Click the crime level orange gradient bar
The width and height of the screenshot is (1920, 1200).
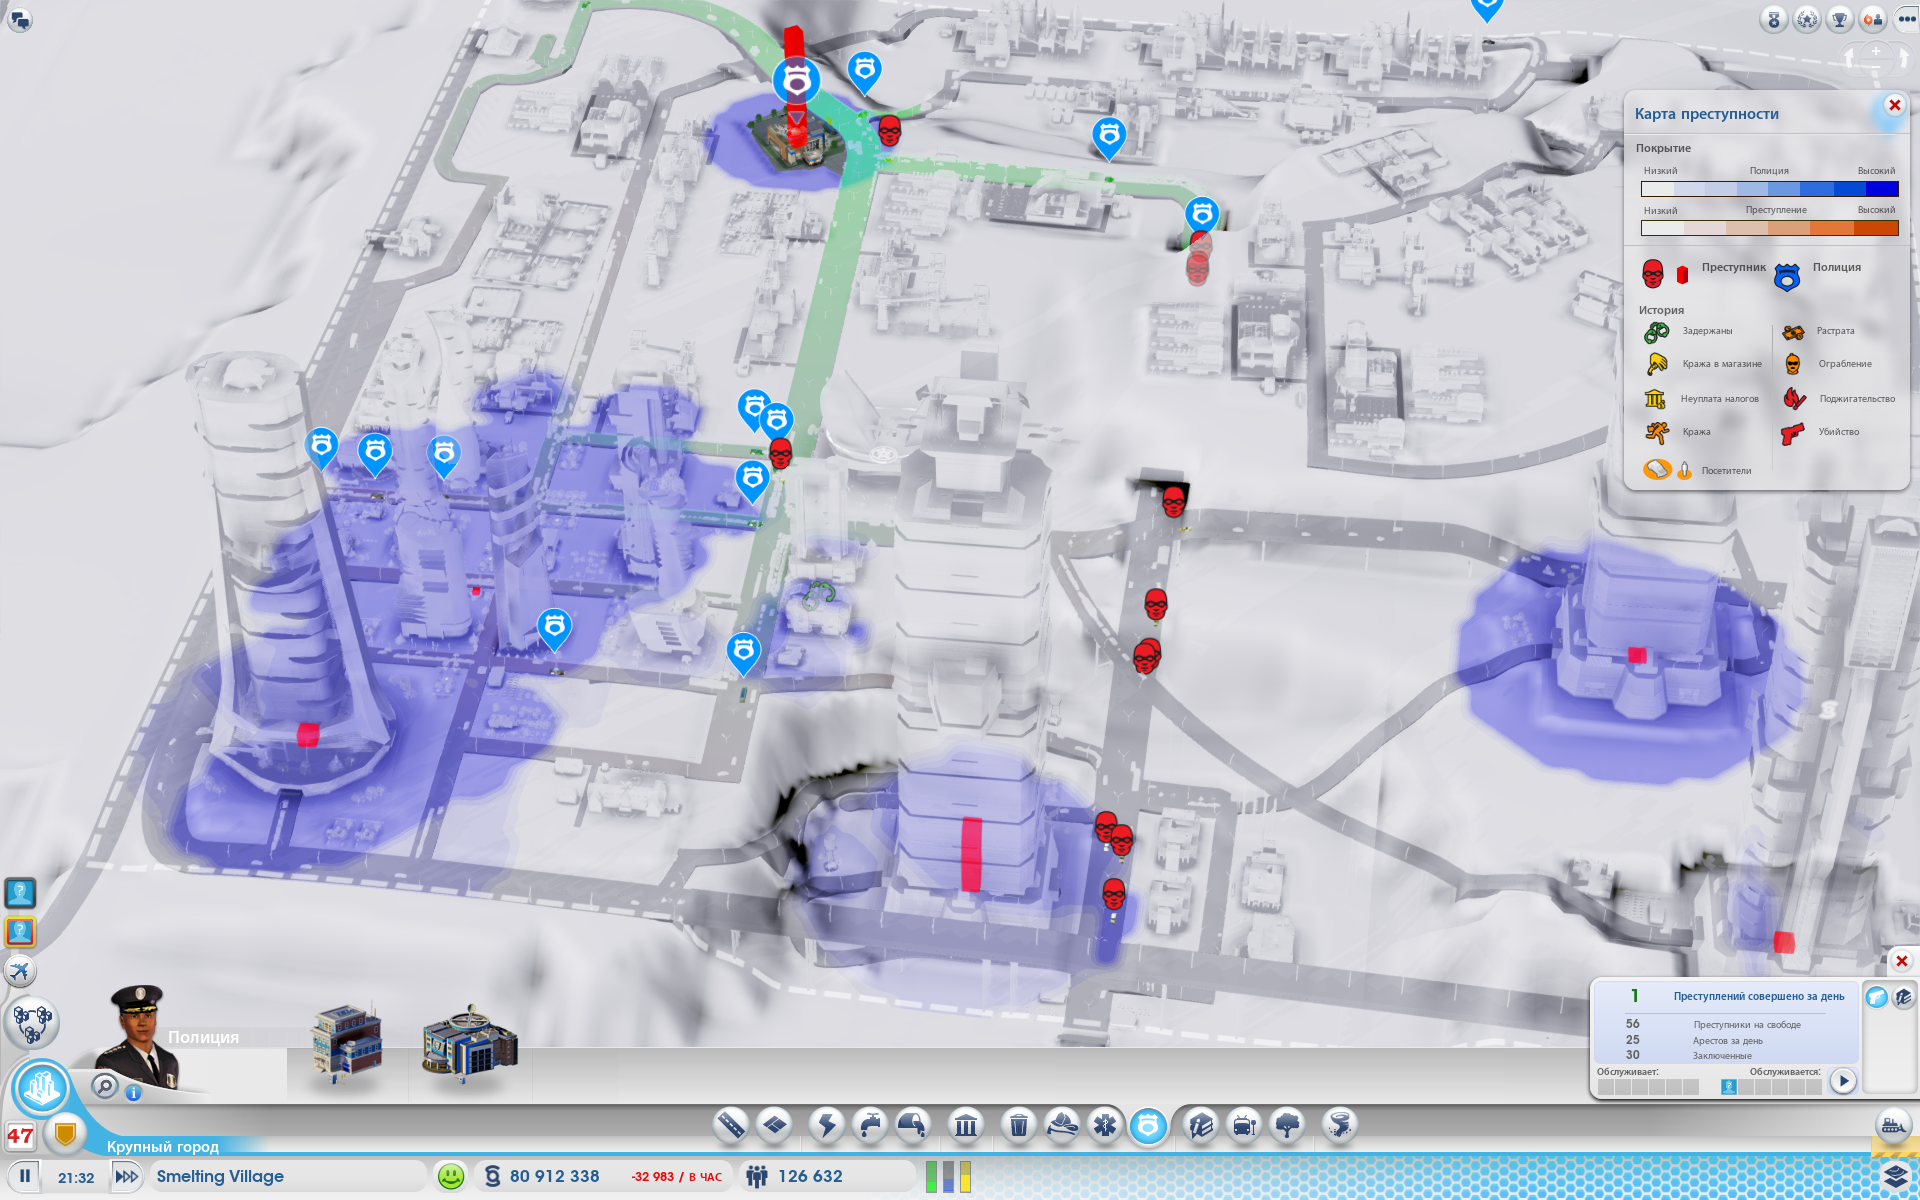click(1769, 228)
